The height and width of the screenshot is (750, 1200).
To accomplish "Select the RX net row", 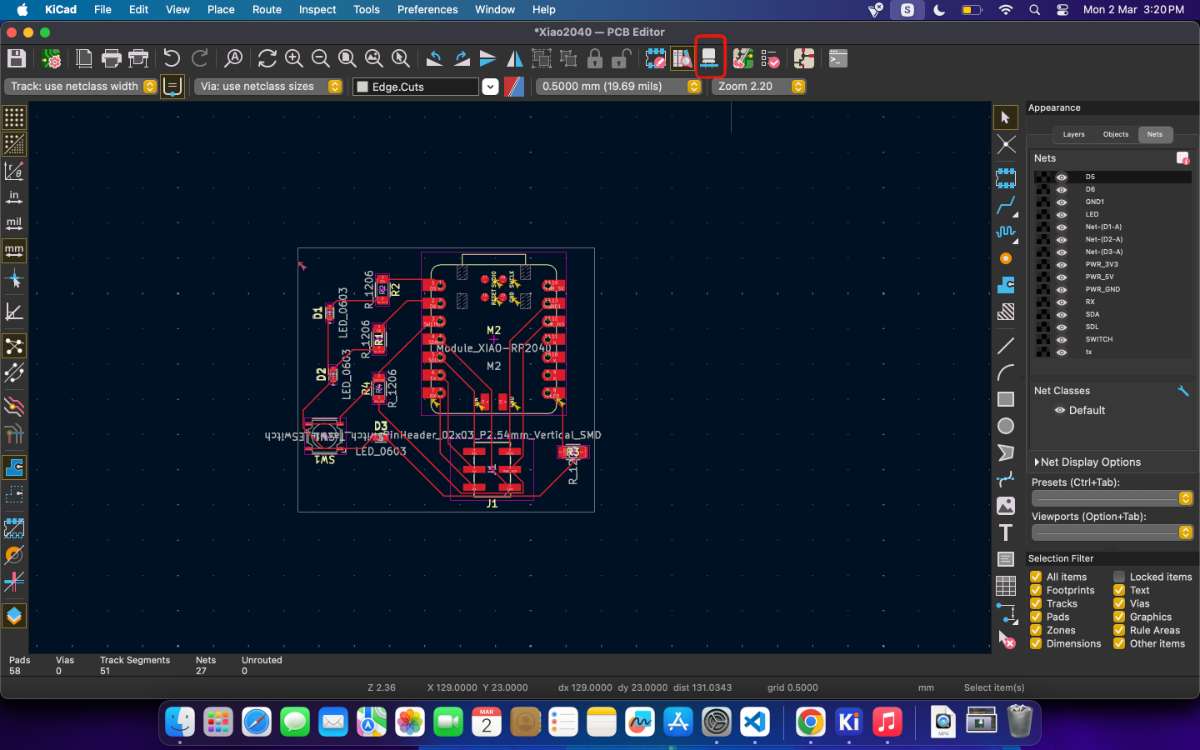I will (1112, 302).
